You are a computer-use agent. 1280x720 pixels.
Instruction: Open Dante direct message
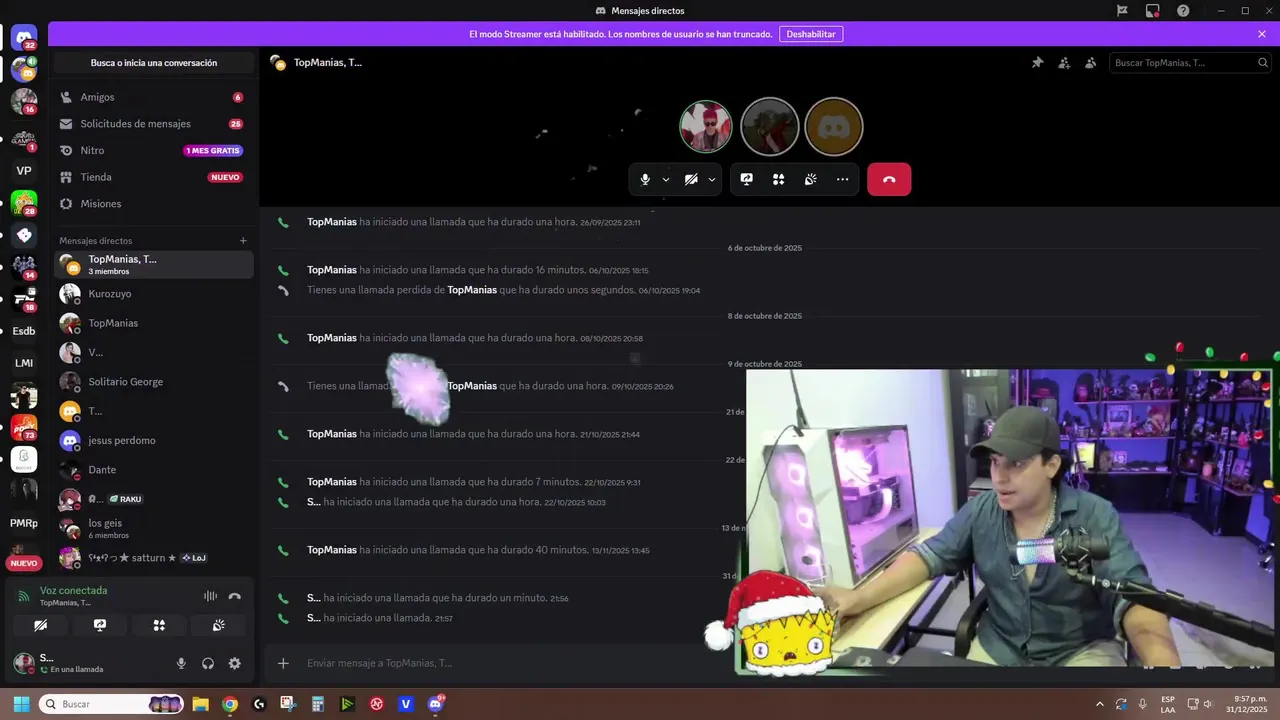point(153,470)
